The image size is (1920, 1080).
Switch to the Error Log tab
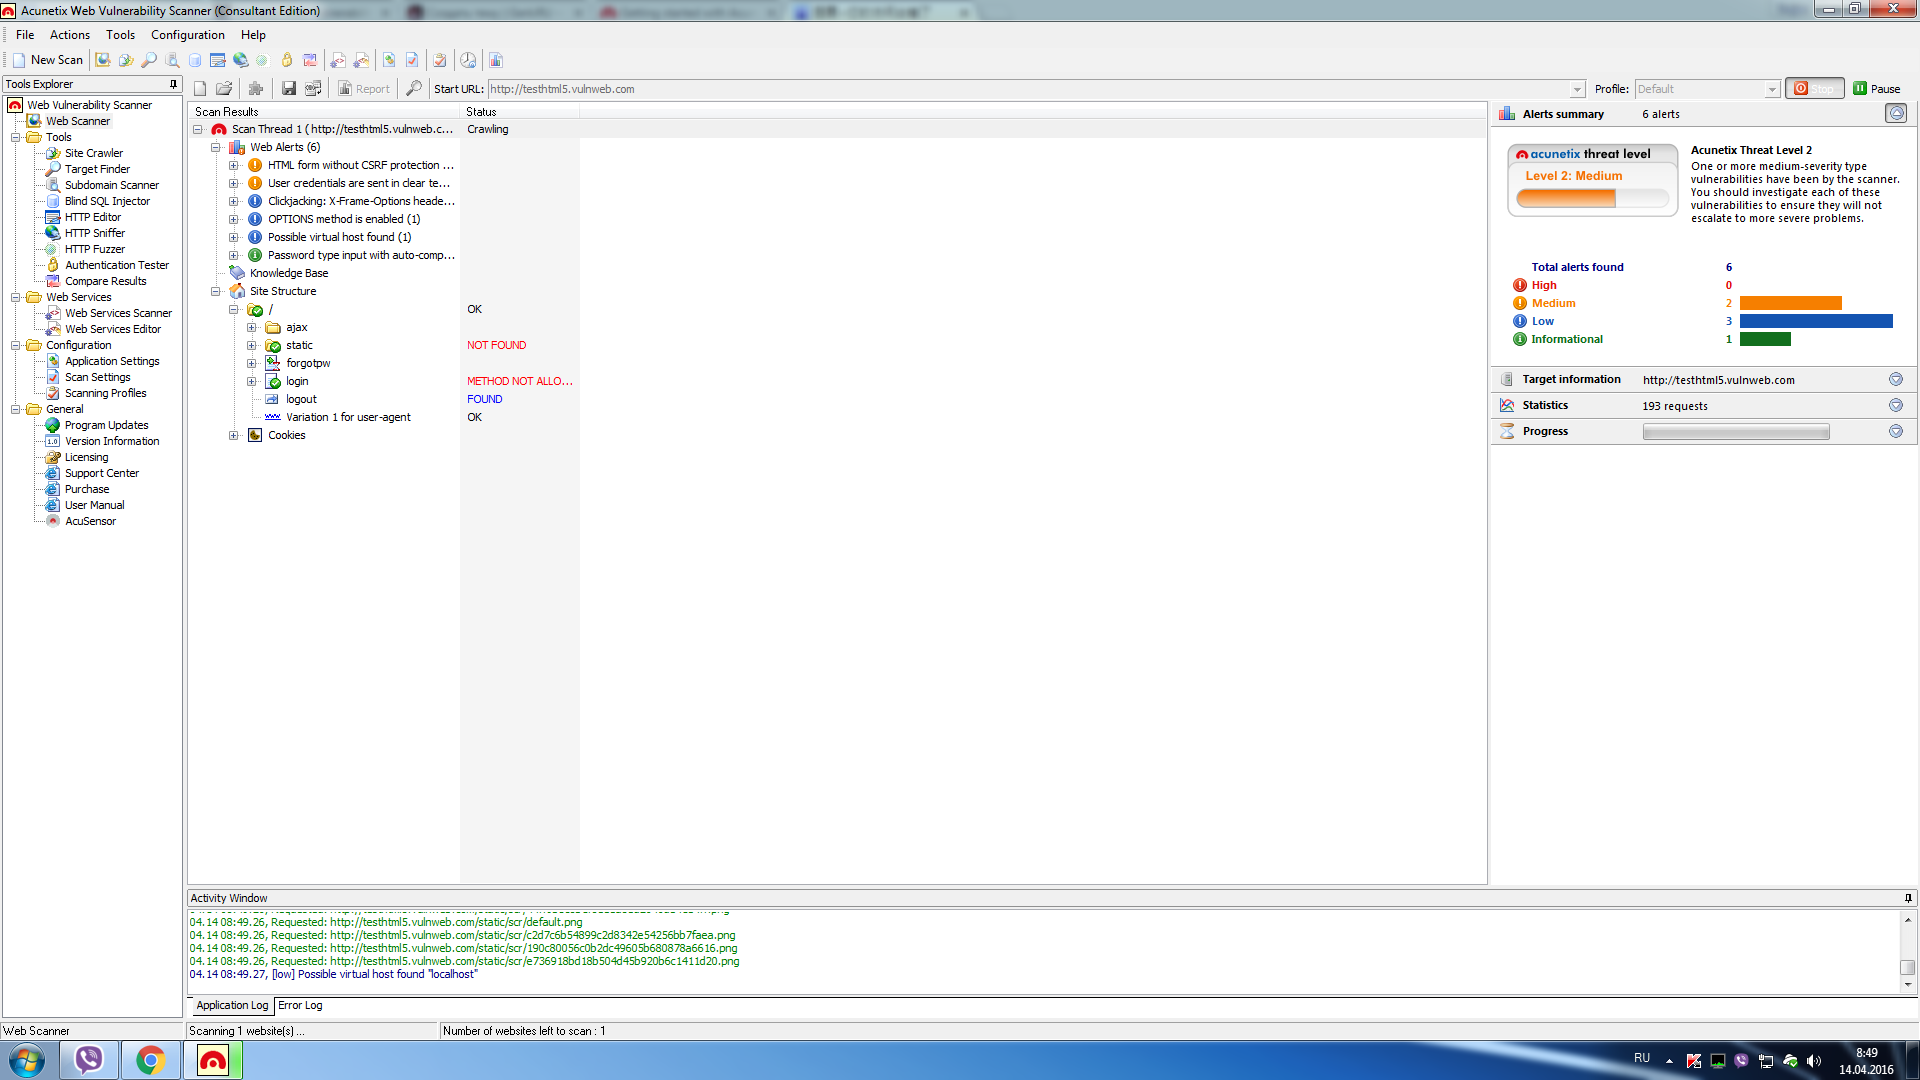coord(300,1005)
